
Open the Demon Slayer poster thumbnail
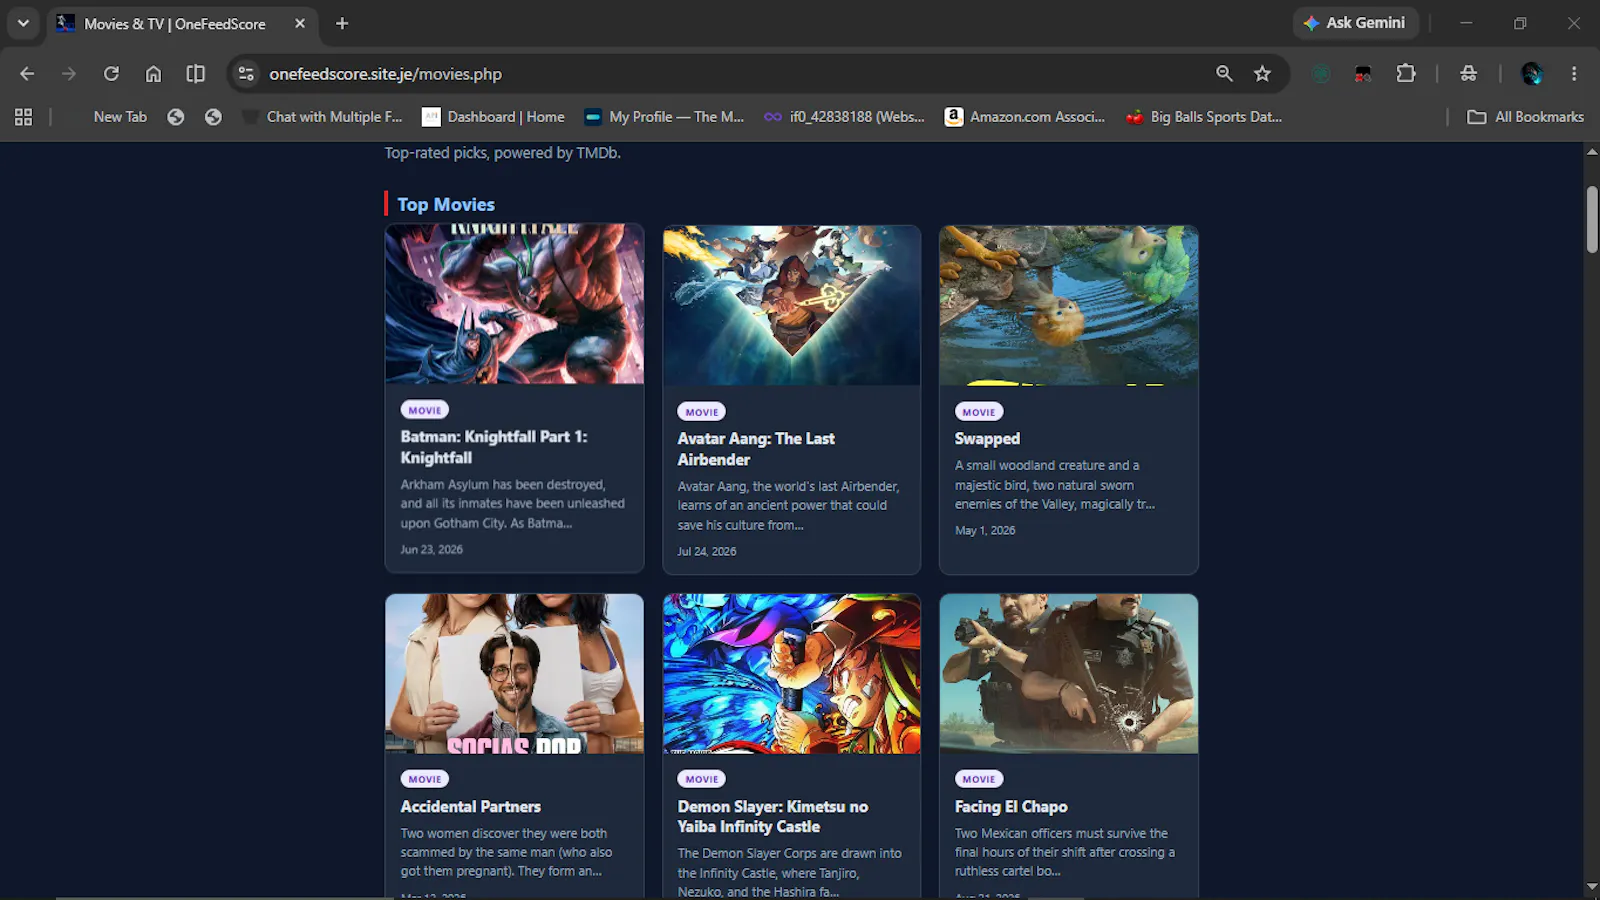[792, 674]
